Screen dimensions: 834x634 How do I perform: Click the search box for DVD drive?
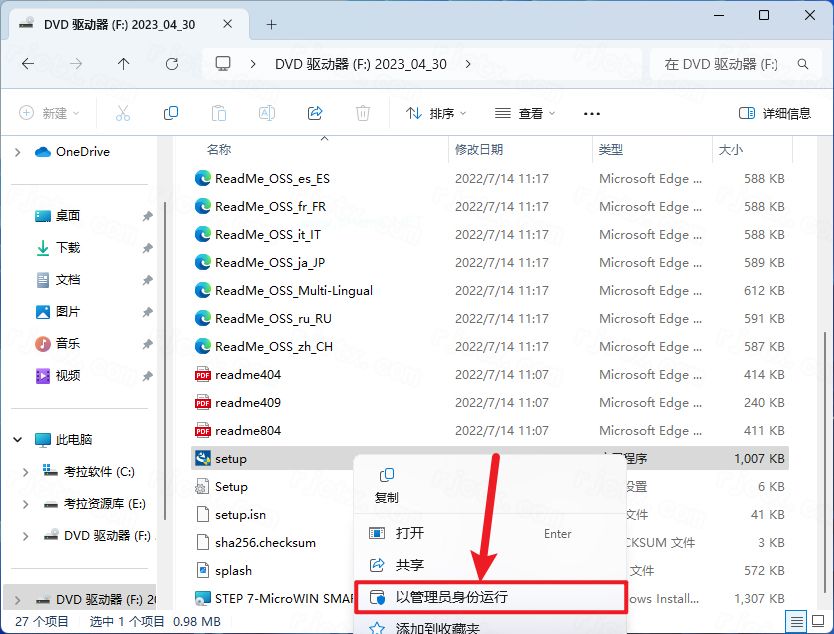coord(730,63)
